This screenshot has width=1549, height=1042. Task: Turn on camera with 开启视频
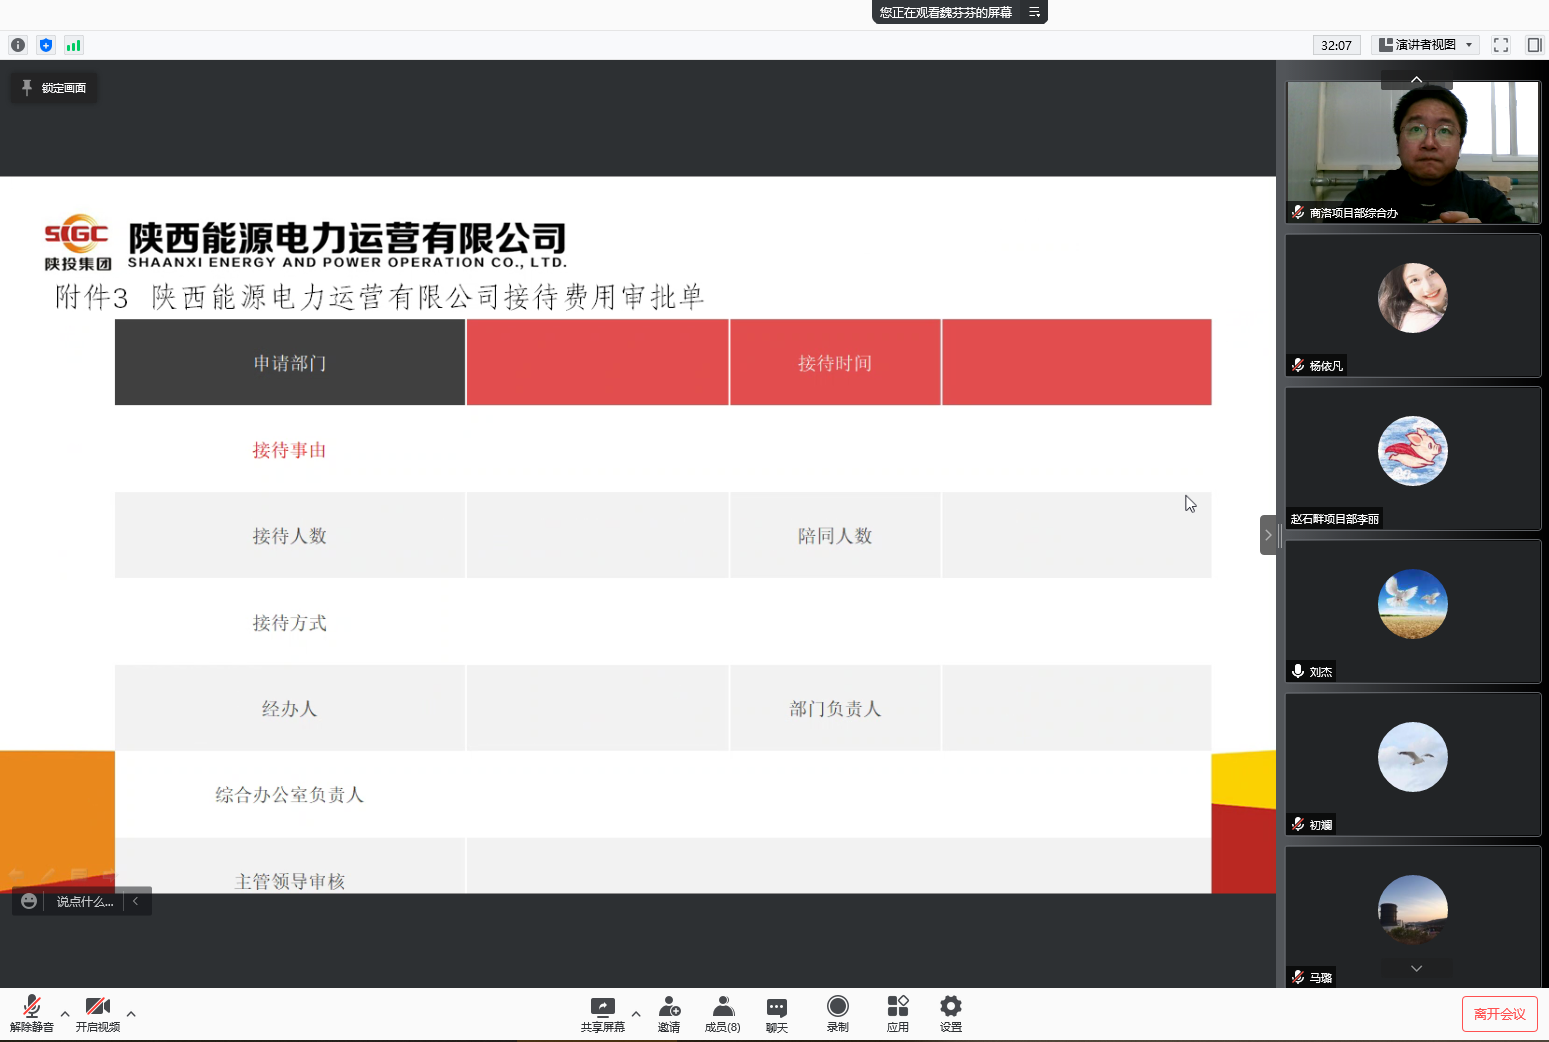point(98,1013)
